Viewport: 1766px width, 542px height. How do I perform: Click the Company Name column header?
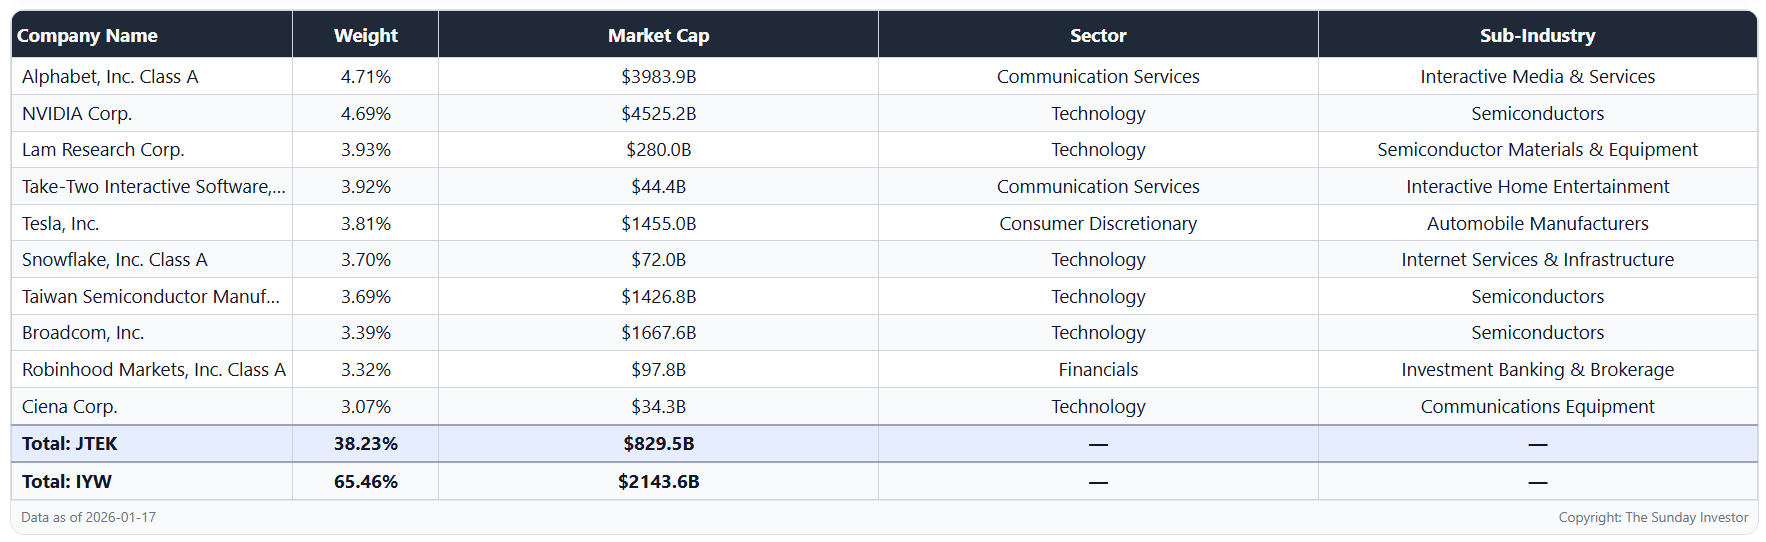87,36
